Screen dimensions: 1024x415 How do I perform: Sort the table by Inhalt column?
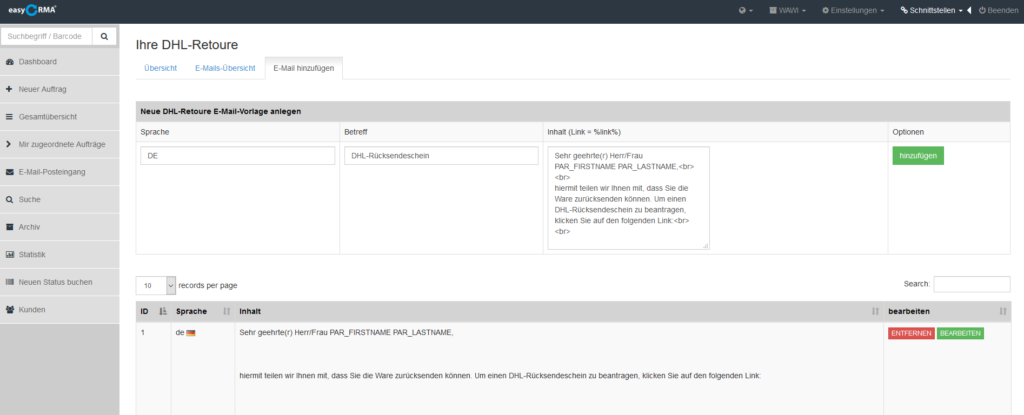559,312
